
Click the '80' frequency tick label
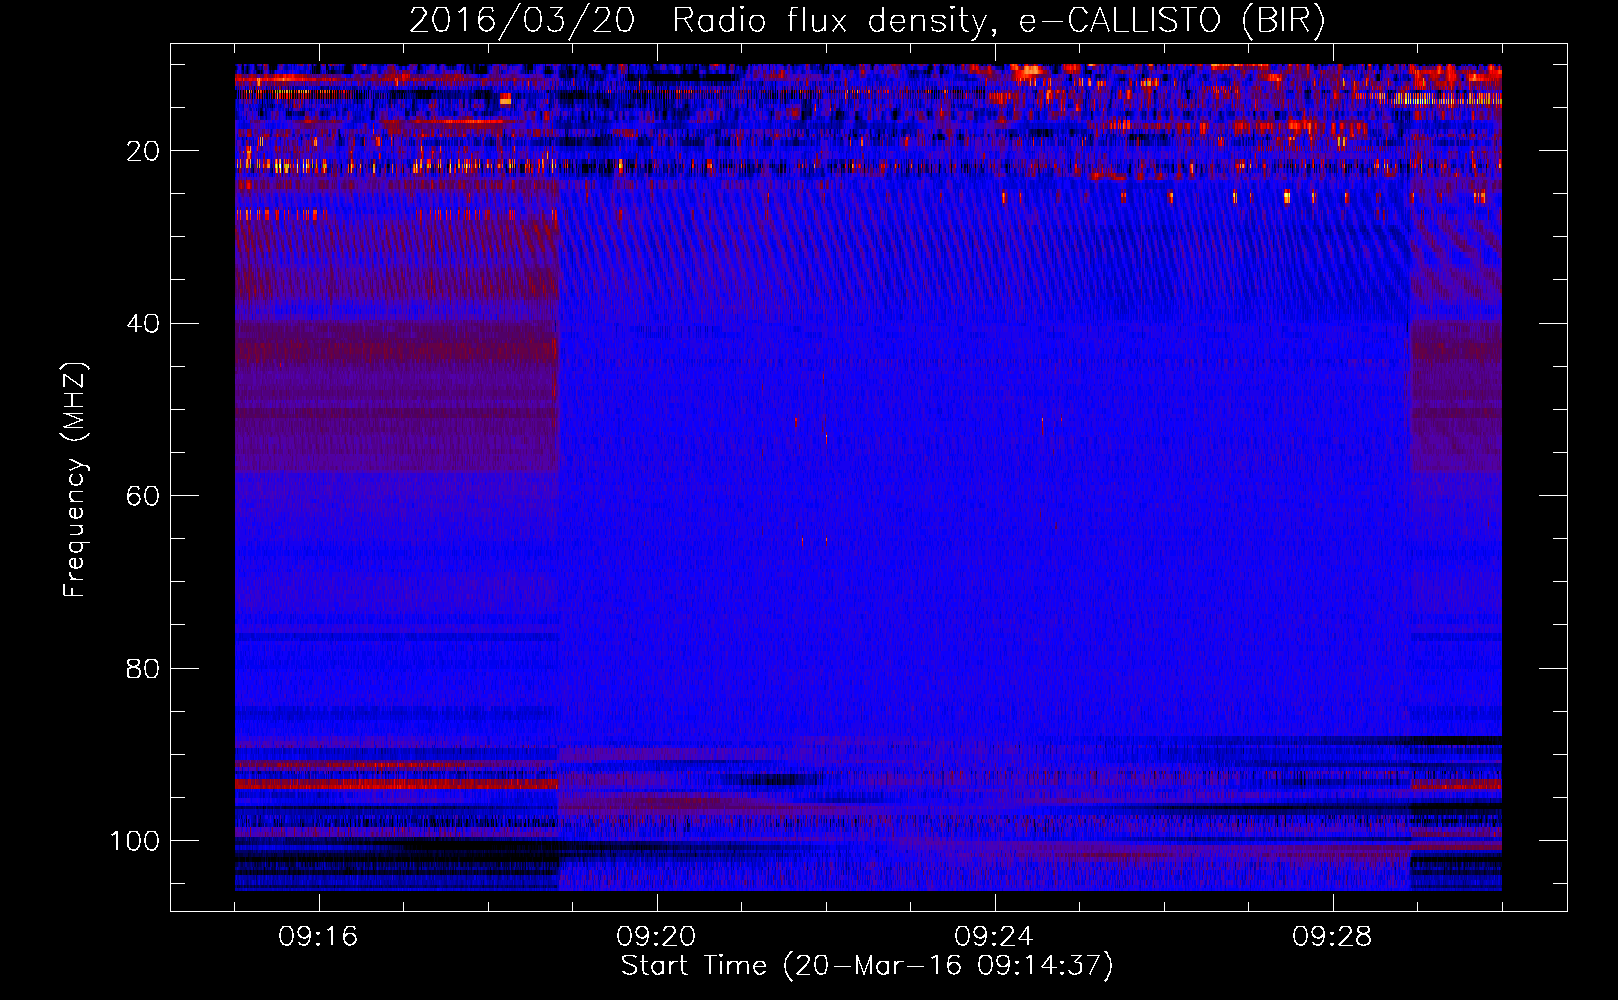point(143,669)
